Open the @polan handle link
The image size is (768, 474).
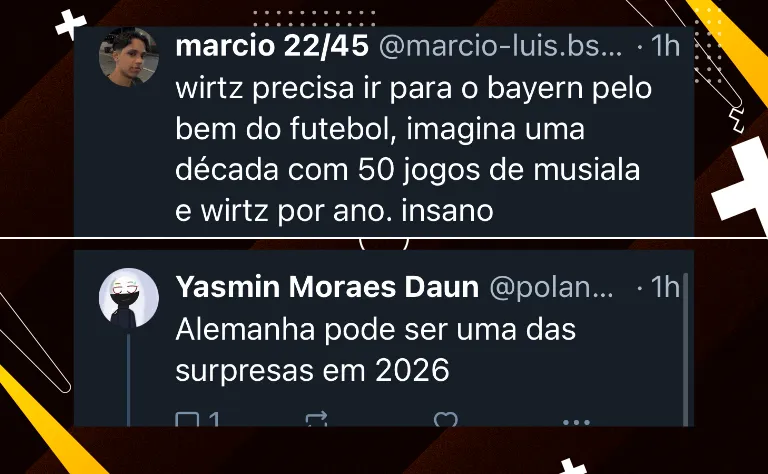click(x=551, y=288)
